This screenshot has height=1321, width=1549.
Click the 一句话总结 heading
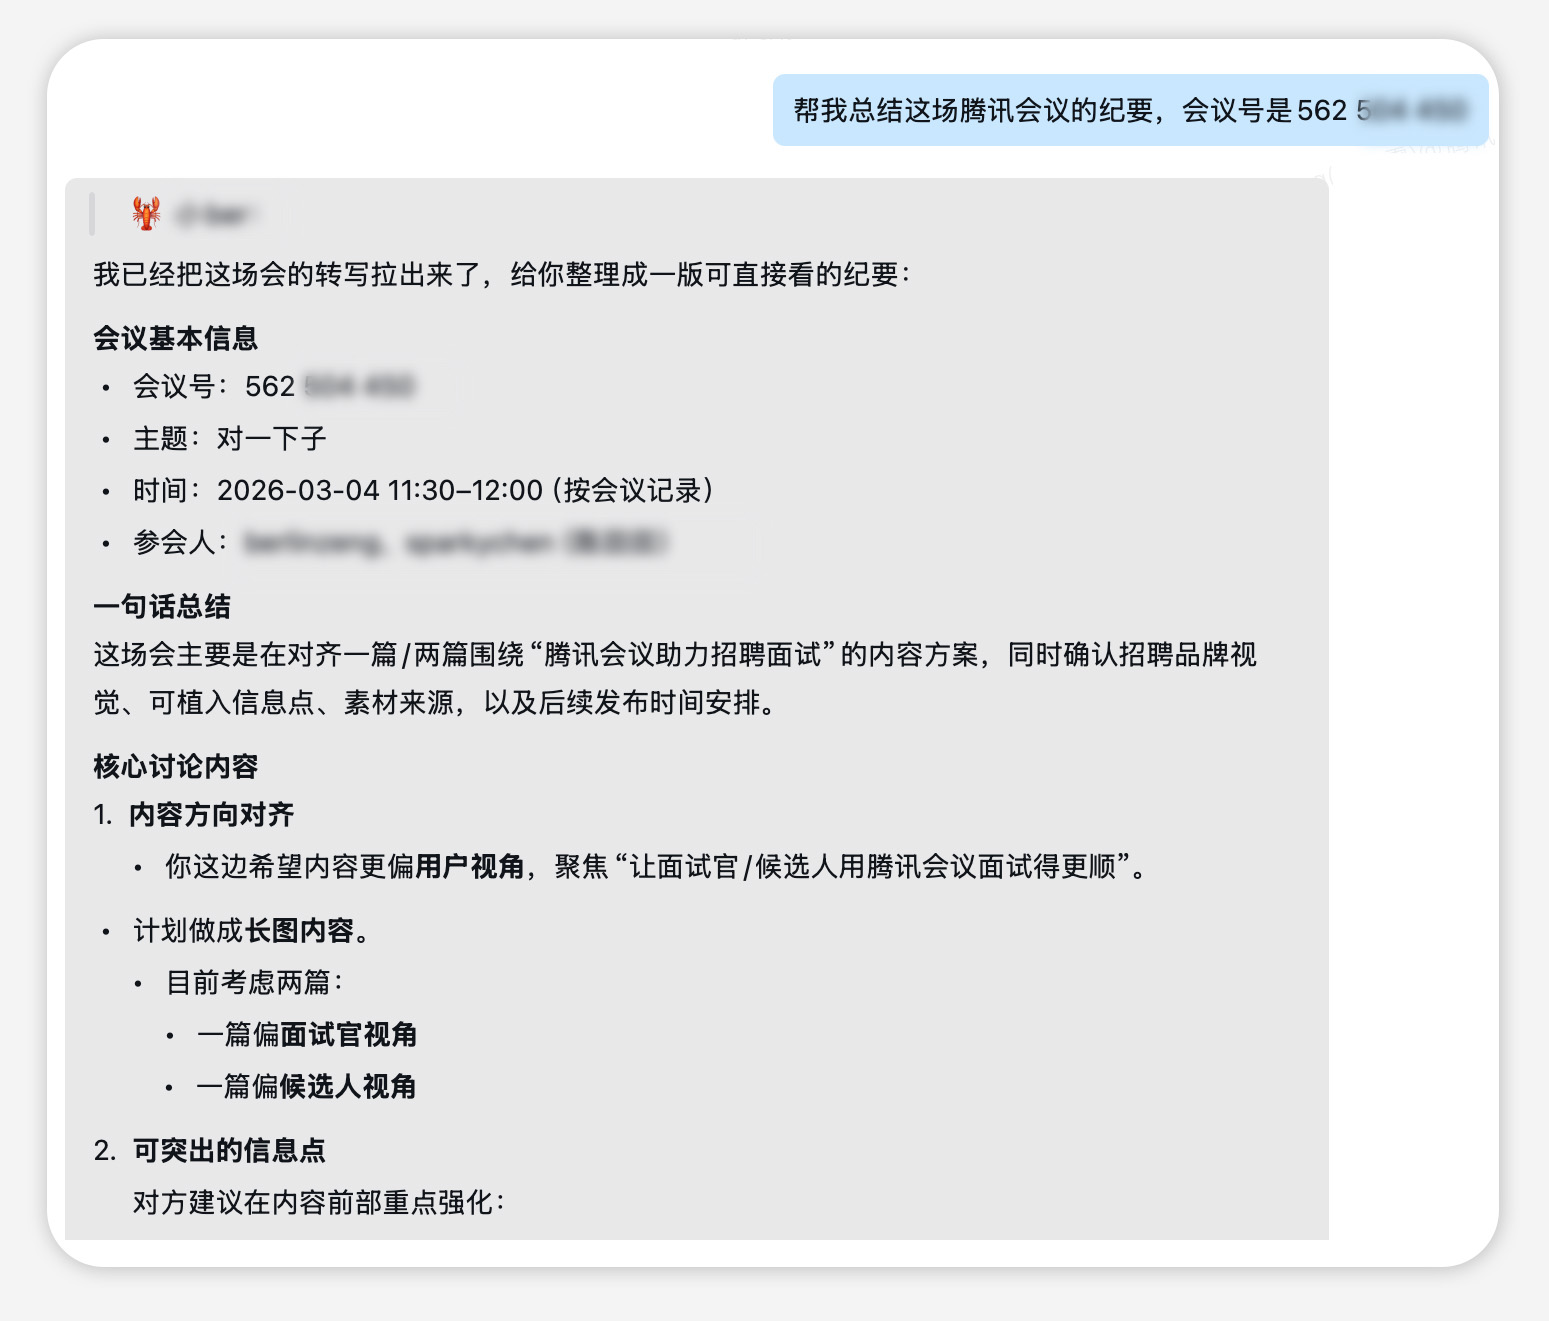[x=162, y=607]
